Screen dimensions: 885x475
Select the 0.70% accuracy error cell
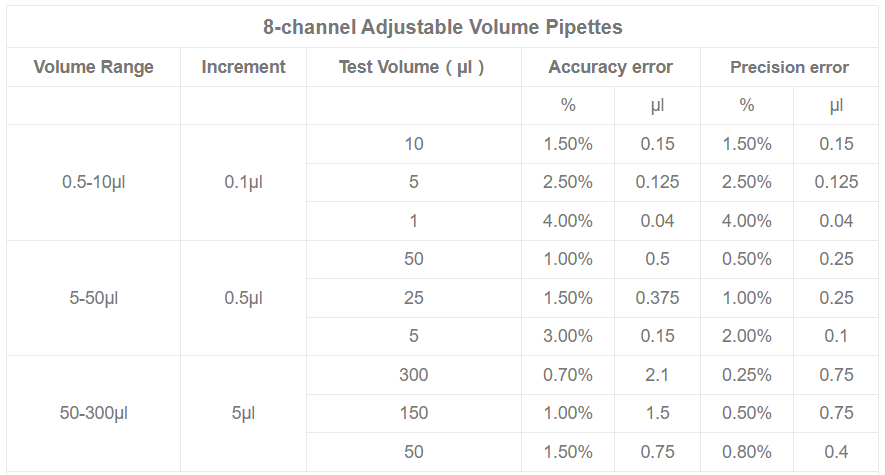tap(568, 375)
